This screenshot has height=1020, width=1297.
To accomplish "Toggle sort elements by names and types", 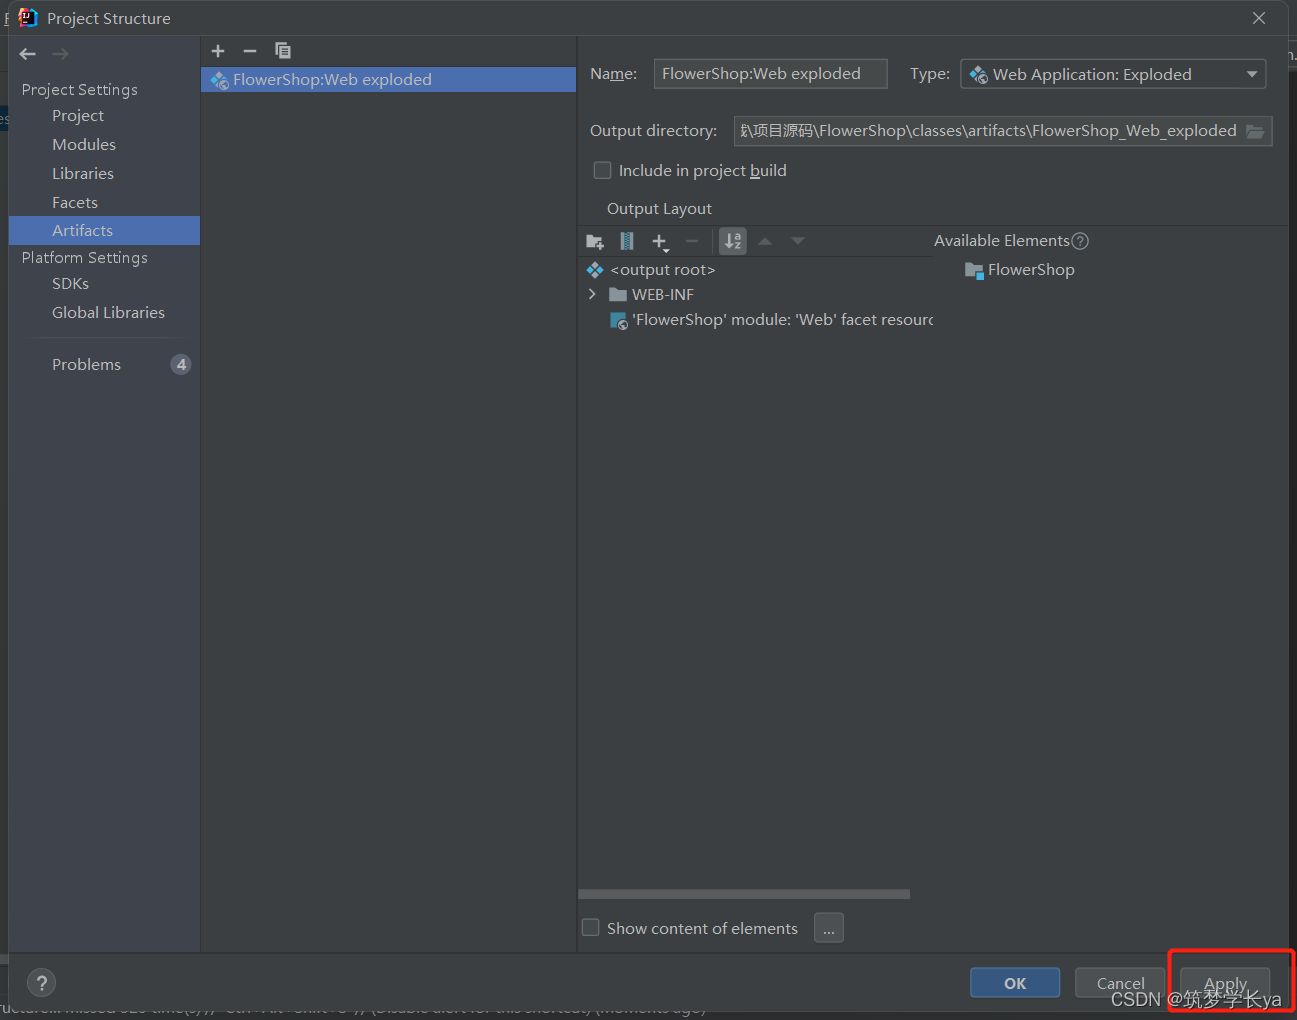I will tap(733, 241).
